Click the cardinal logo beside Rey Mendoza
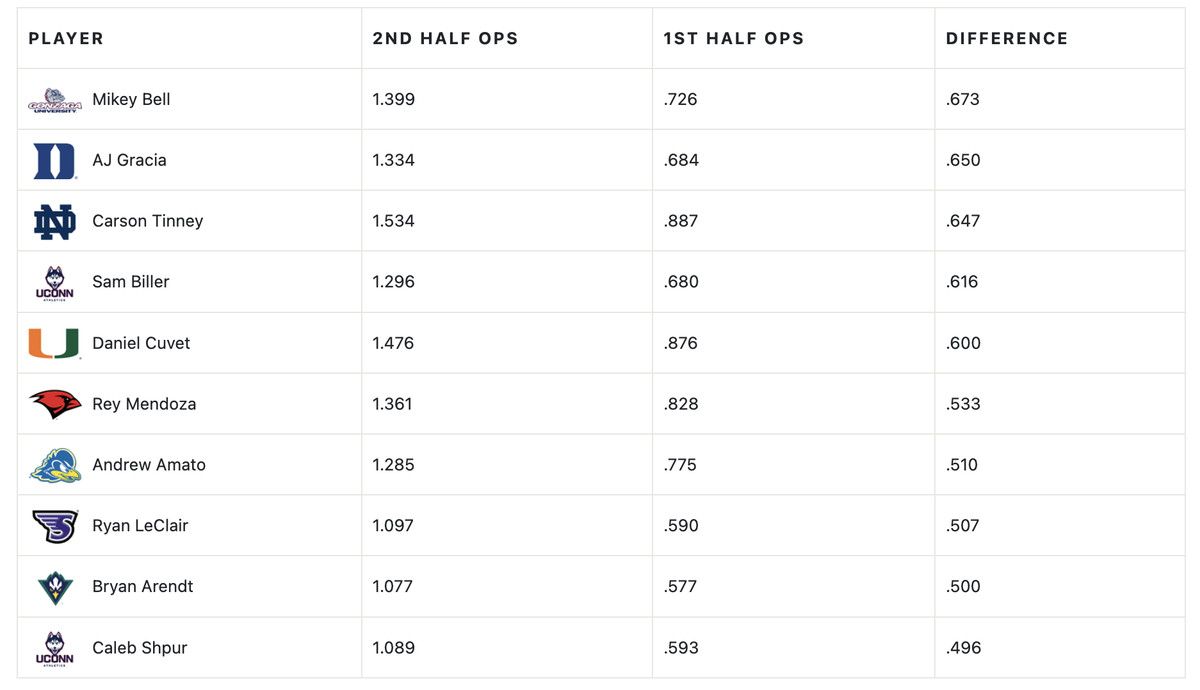 [x=55, y=404]
